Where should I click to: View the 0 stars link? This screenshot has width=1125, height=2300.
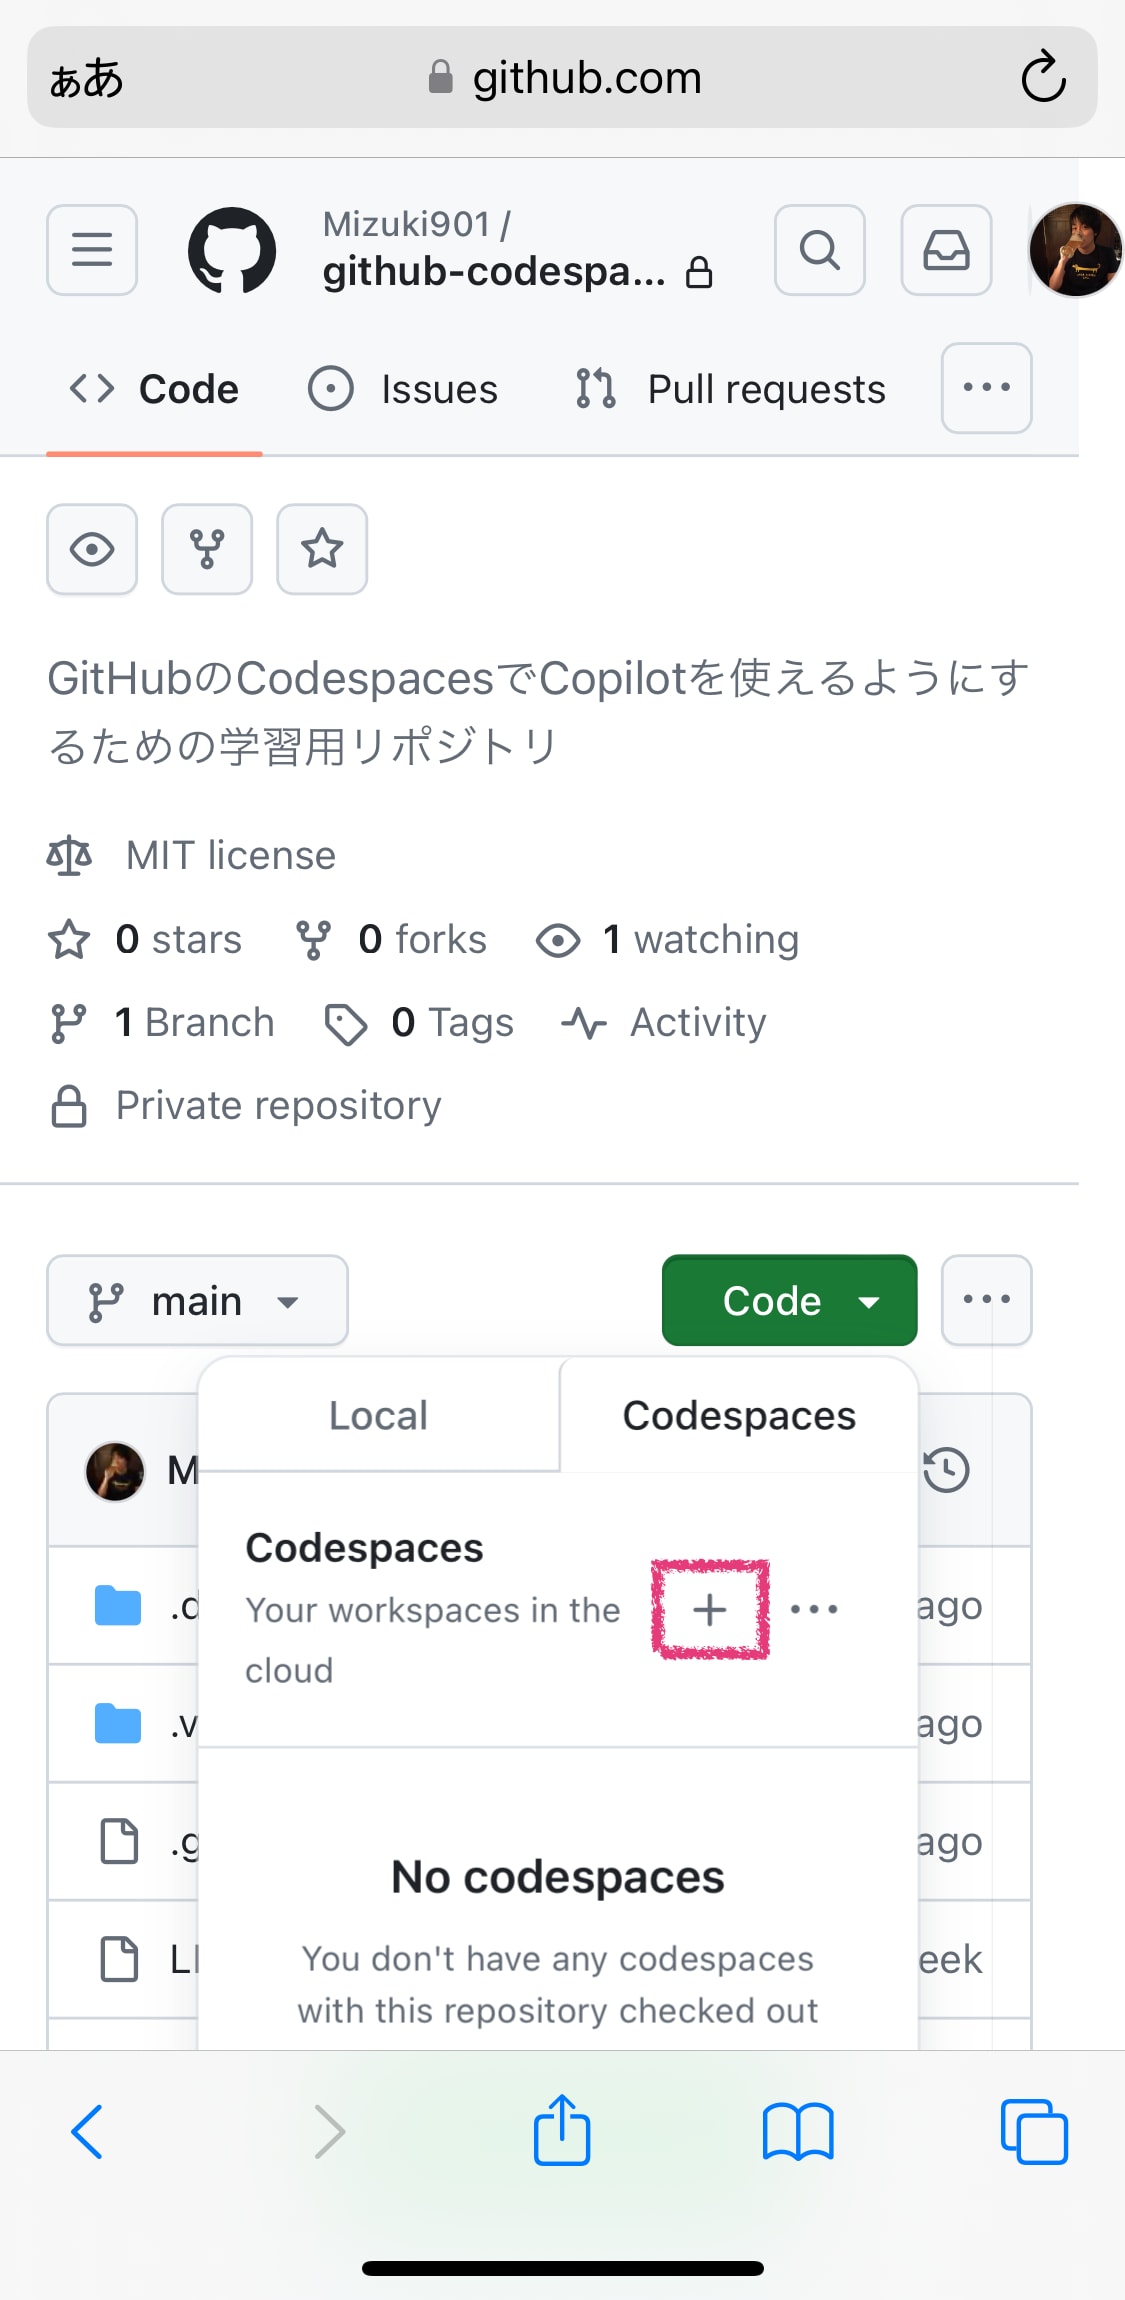point(145,940)
